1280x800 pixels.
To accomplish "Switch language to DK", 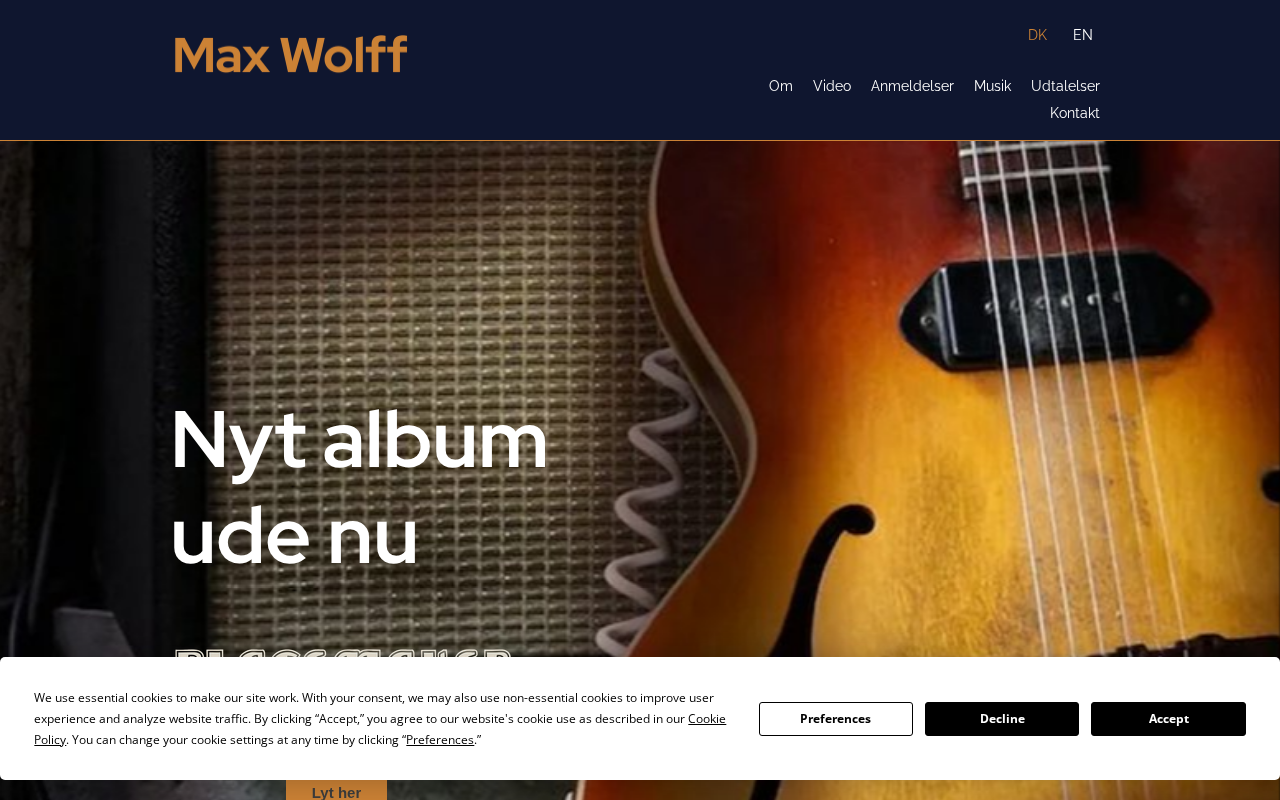I will [1037, 35].
